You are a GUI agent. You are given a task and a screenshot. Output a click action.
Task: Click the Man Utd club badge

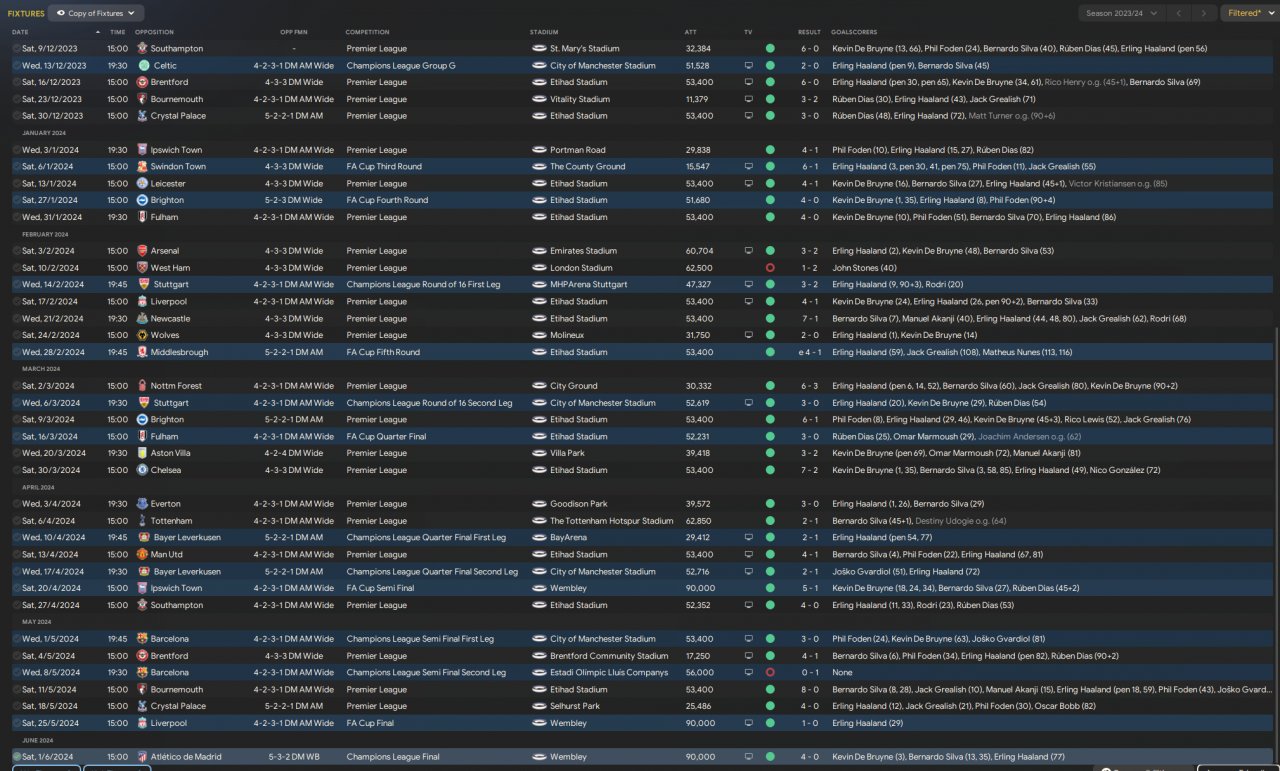click(143, 554)
